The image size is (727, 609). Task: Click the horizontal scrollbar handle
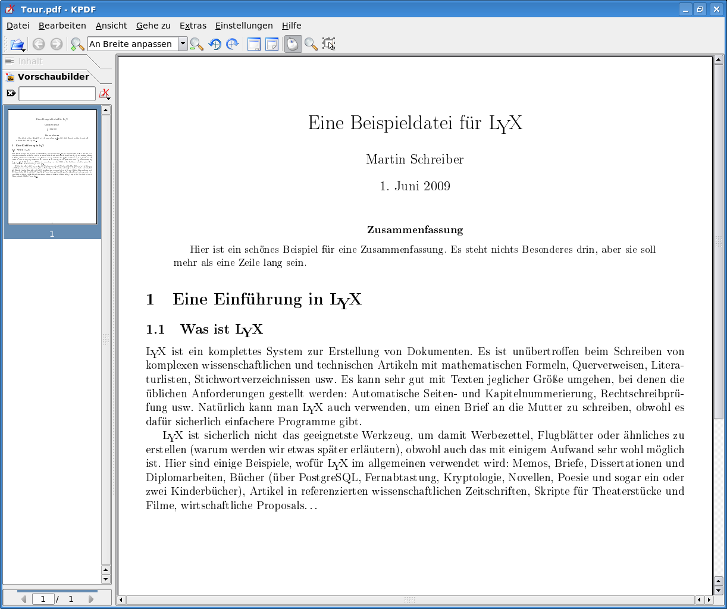[x=410, y=600]
